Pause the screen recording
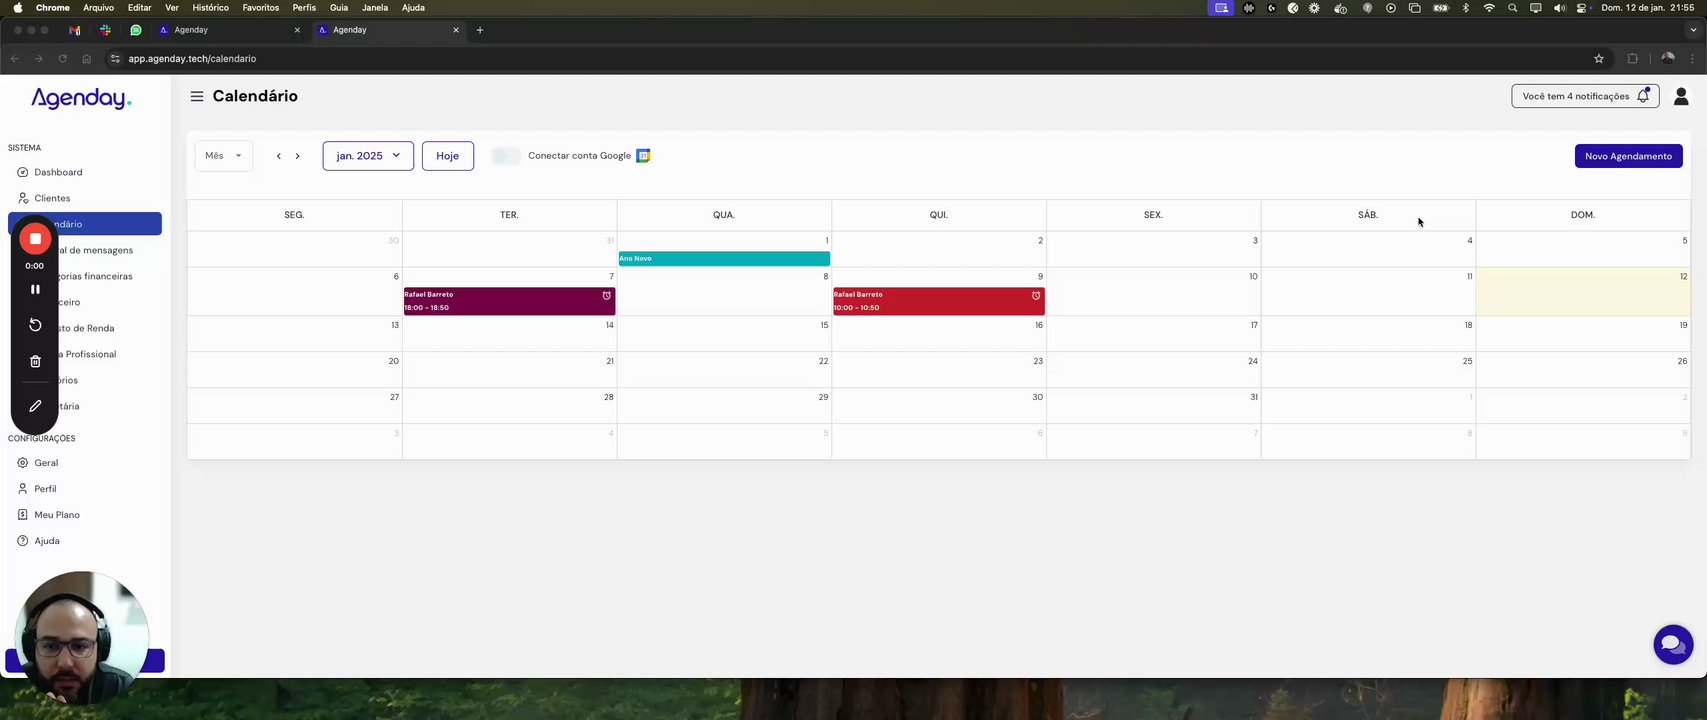Screen dimensions: 1707x720 (35, 289)
